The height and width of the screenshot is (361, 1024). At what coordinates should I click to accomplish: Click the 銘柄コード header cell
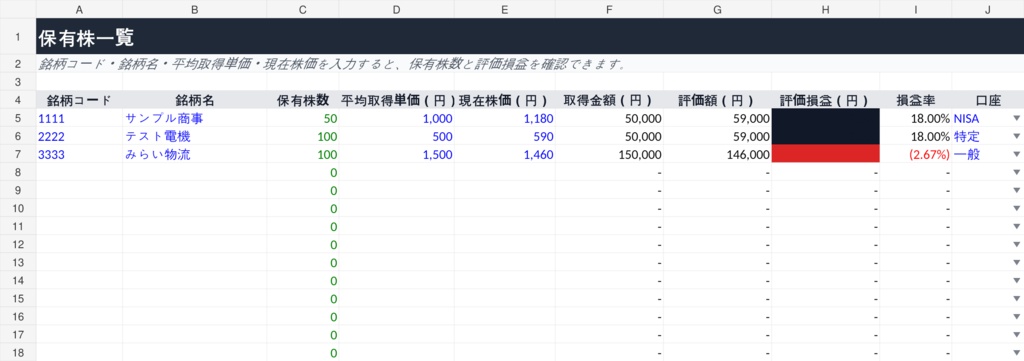pyautogui.click(x=79, y=100)
